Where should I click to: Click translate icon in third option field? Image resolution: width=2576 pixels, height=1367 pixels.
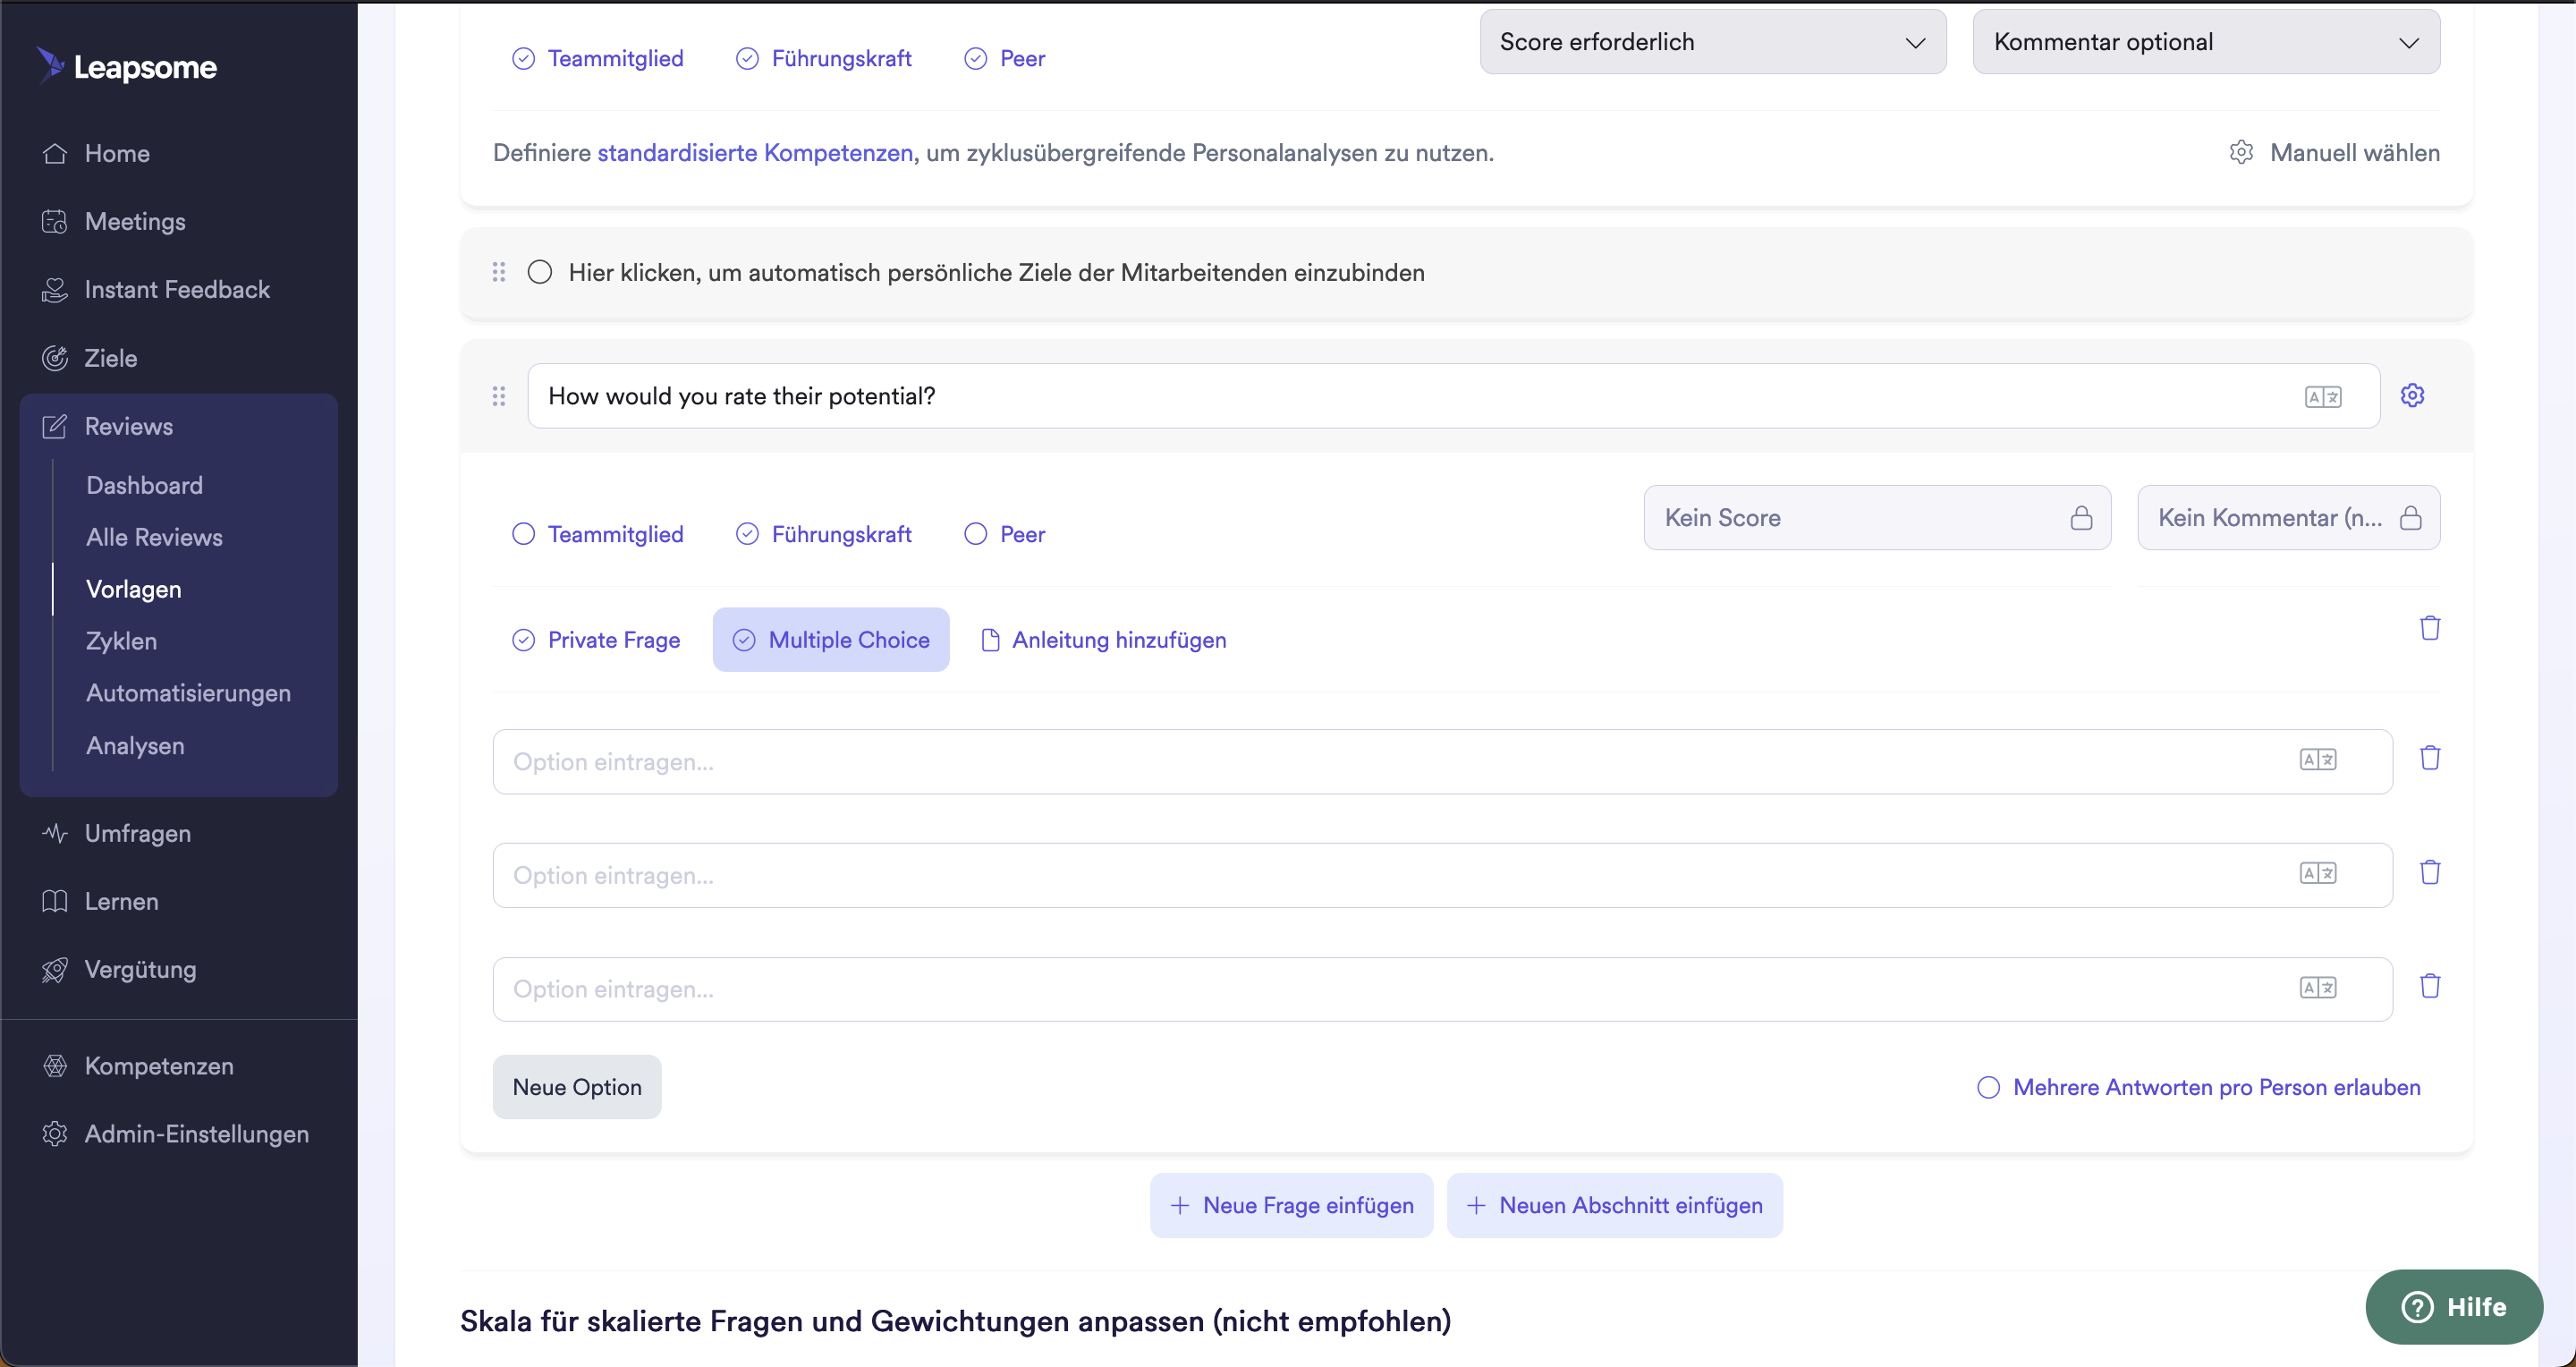click(x=2318, y=988)
